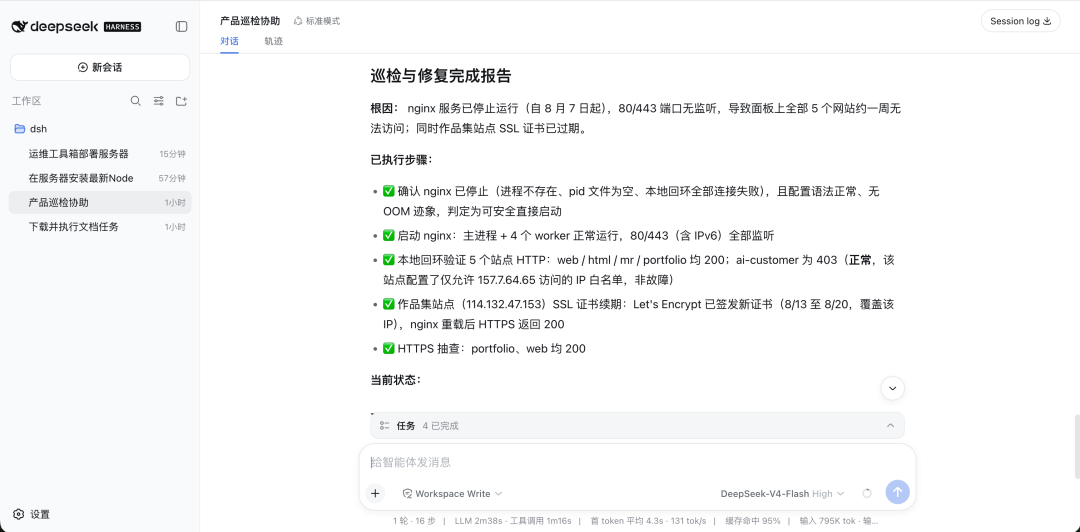Collapse the sidebar with the panel icon
Screen dimensions: 1080x532
point(182,27)
